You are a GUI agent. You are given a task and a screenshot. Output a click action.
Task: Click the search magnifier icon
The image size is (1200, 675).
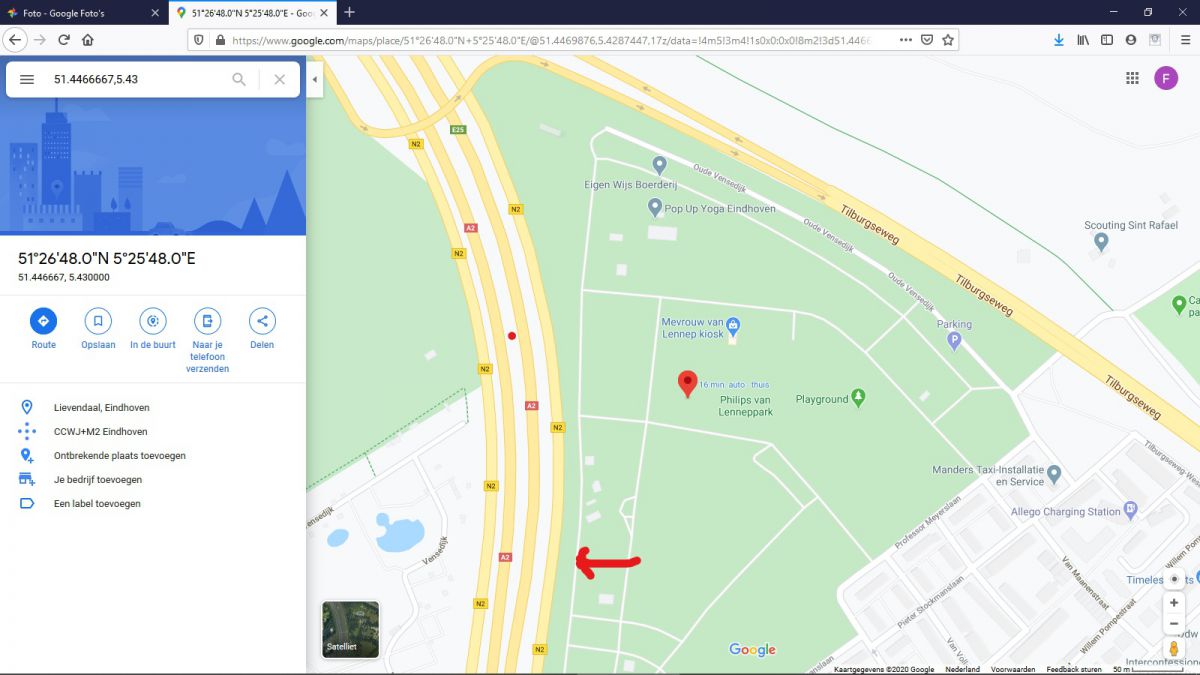[239, 79]
